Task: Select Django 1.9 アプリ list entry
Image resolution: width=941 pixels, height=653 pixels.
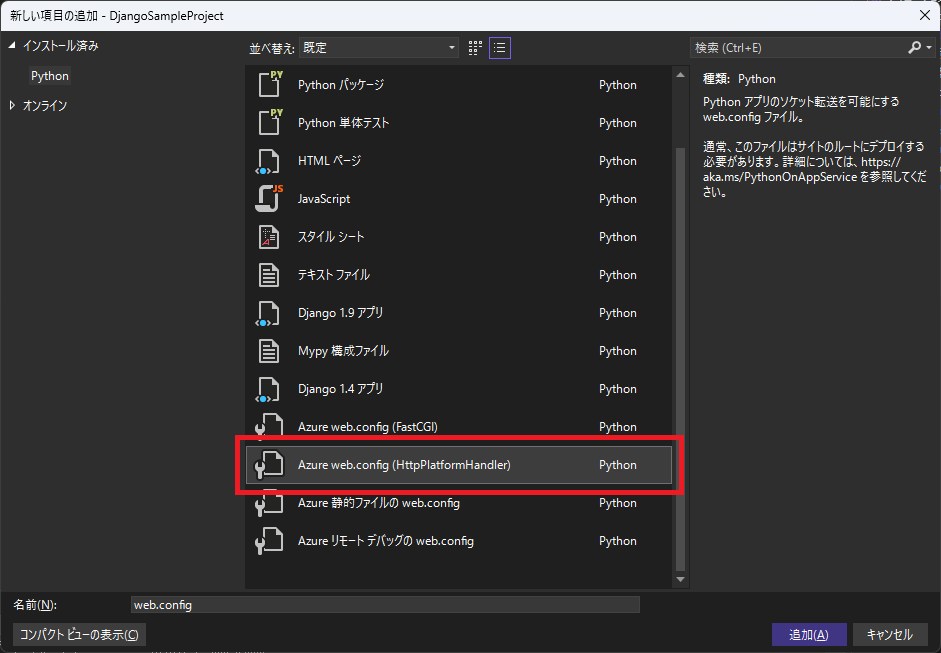Action: [x=340, y=313]
